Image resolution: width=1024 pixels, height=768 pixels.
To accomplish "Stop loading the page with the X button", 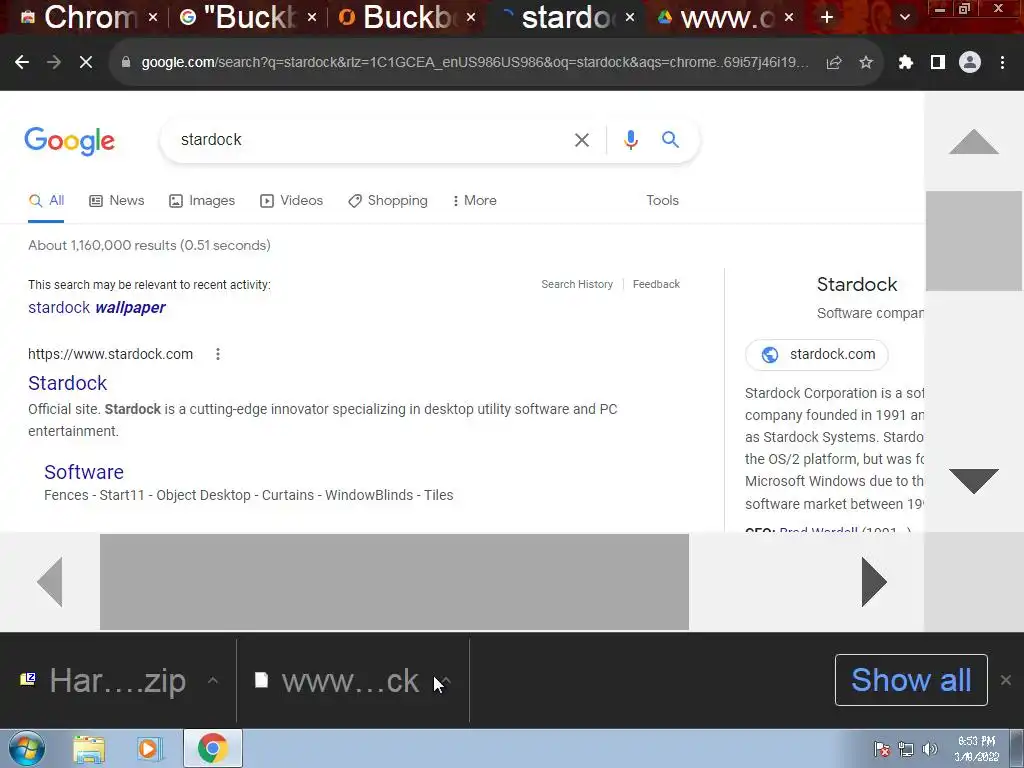I will pos(86,62).
